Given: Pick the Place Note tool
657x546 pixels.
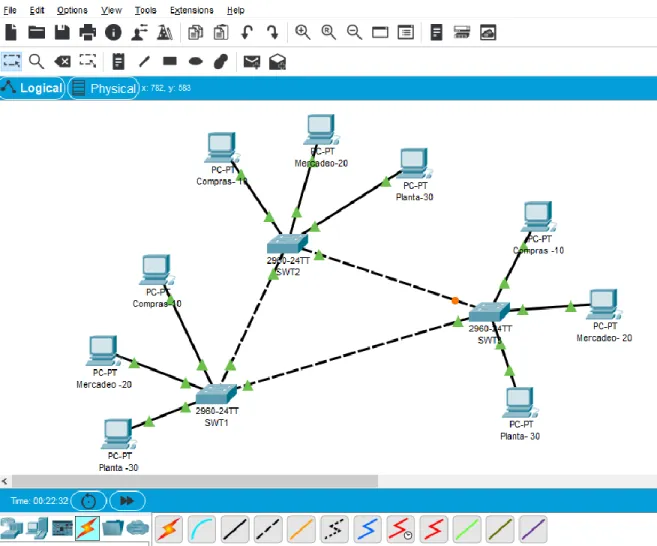Looking at the screenshot, I should coord(119,62).
